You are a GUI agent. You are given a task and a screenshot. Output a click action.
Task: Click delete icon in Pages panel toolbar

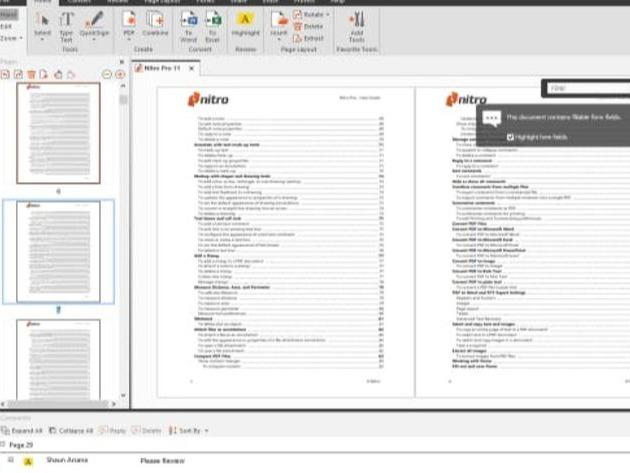pyautogui.click(x=32, y=74)
